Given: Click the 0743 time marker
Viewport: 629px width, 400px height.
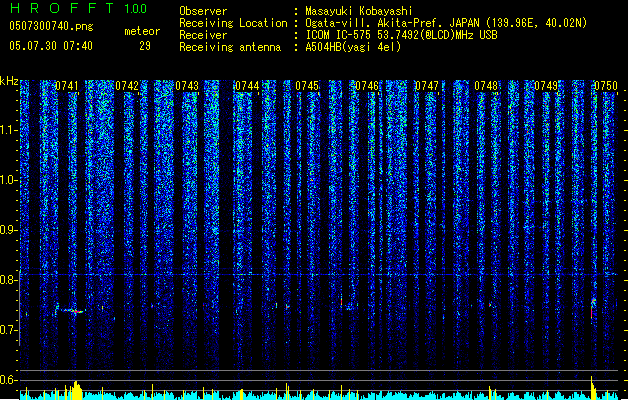Looking at the screenshot, I should point(187,86).
